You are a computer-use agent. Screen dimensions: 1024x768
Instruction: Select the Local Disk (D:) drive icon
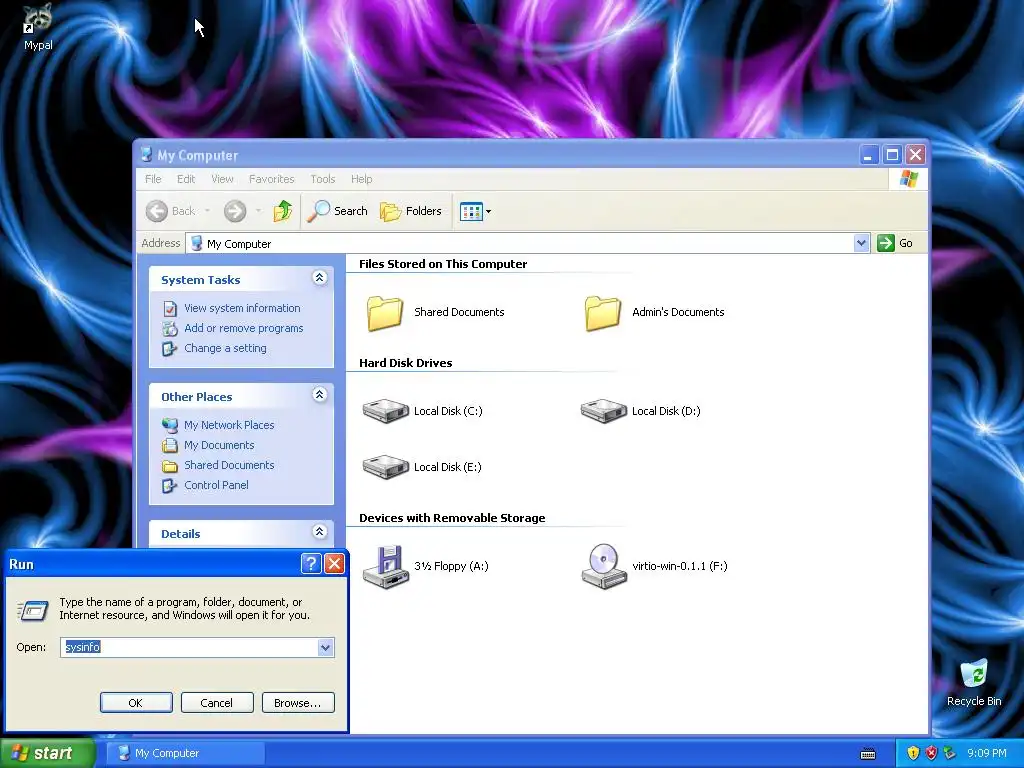[x=603, y=411]
